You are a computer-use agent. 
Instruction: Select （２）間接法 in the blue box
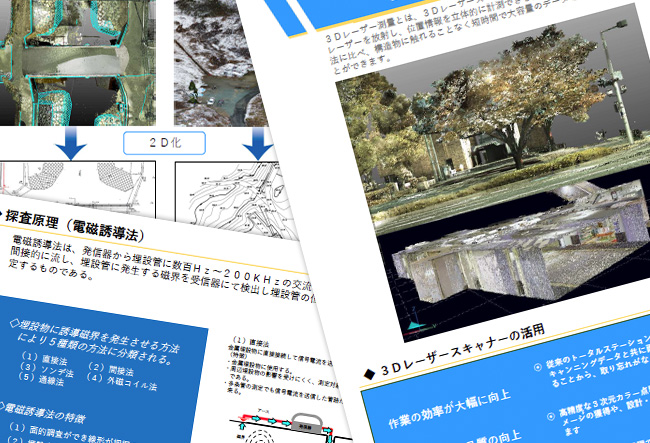[x=112, y=369]
